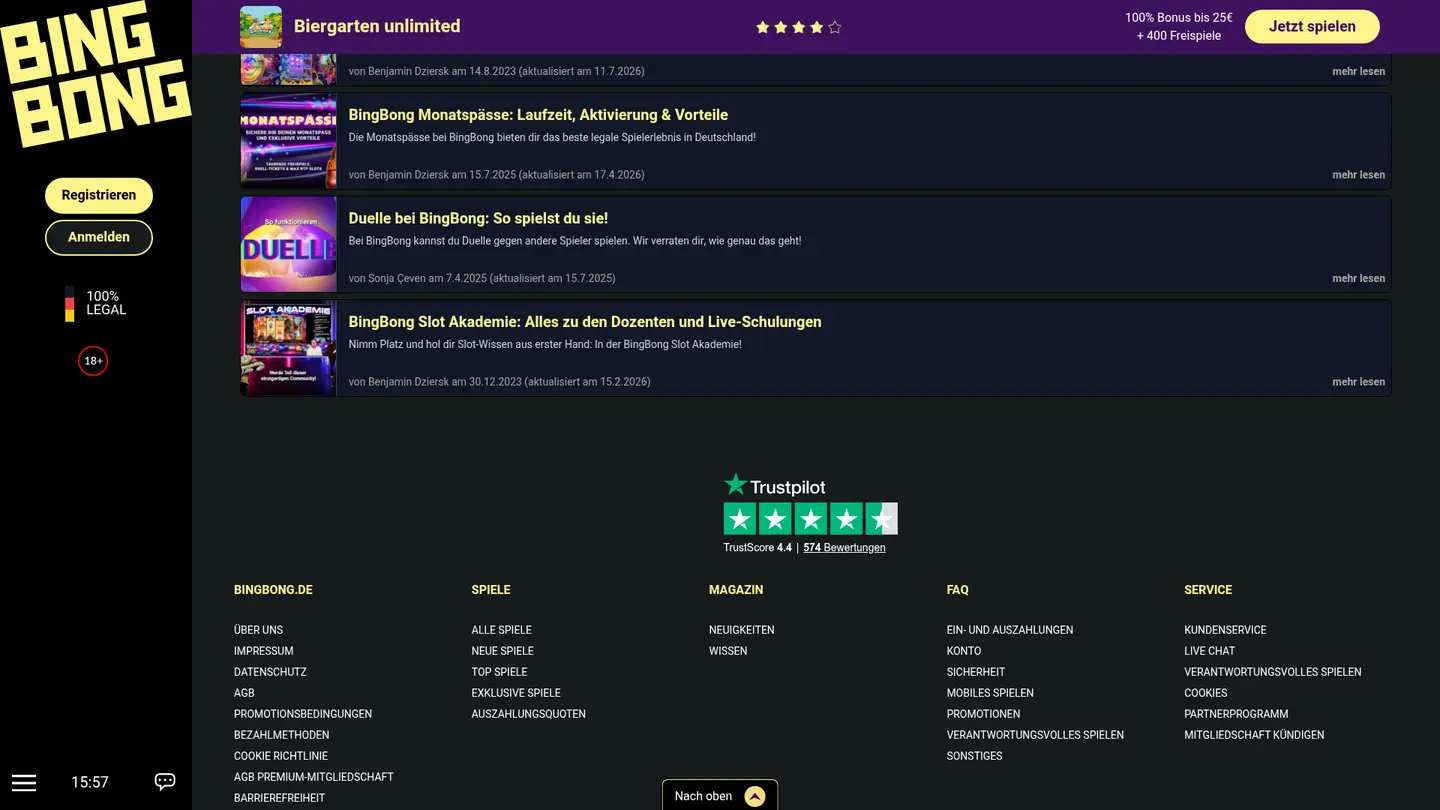This screenshot has width=1440, height=810.
Task: Click the Jetzt spielen button
Action: click(x=1312, y=27)
